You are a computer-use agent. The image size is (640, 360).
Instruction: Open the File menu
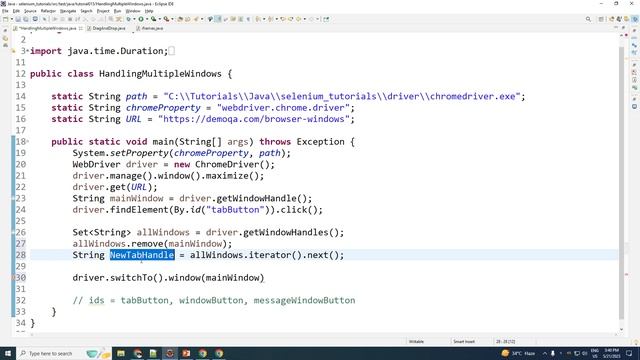pyautogui.click(x=5, y=11)
